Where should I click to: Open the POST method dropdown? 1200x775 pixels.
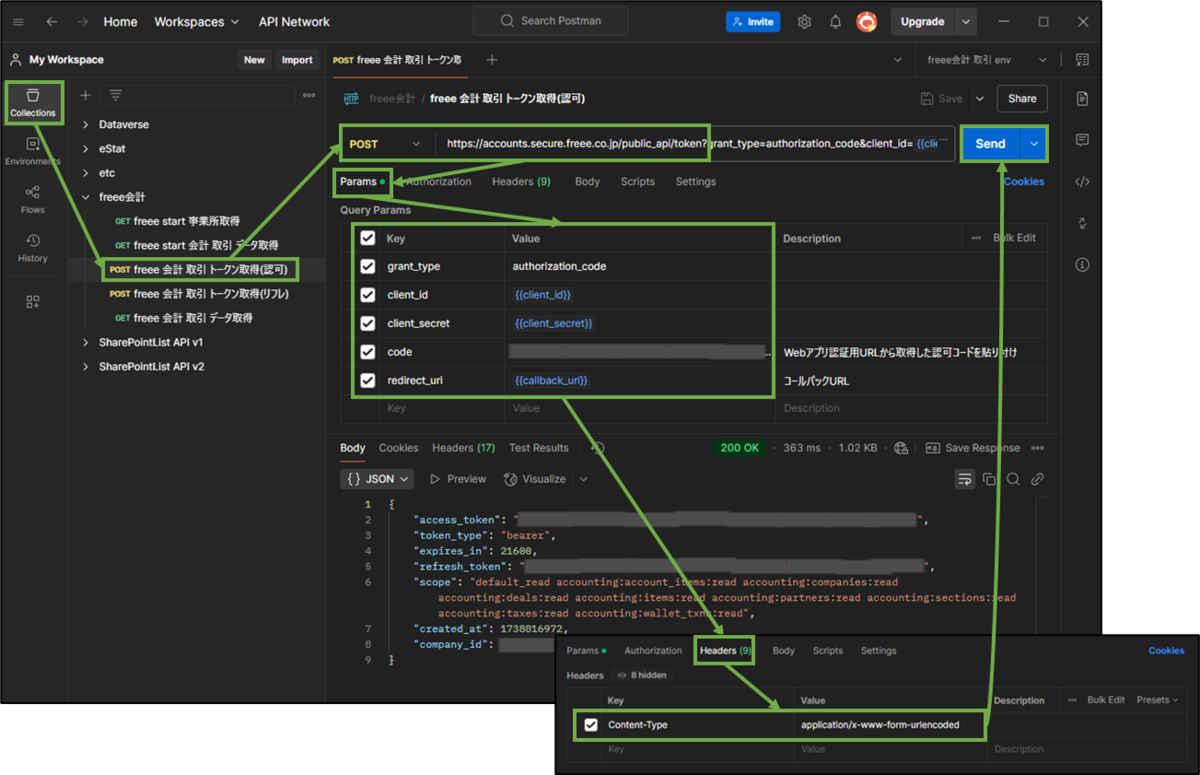pos(386,144)
